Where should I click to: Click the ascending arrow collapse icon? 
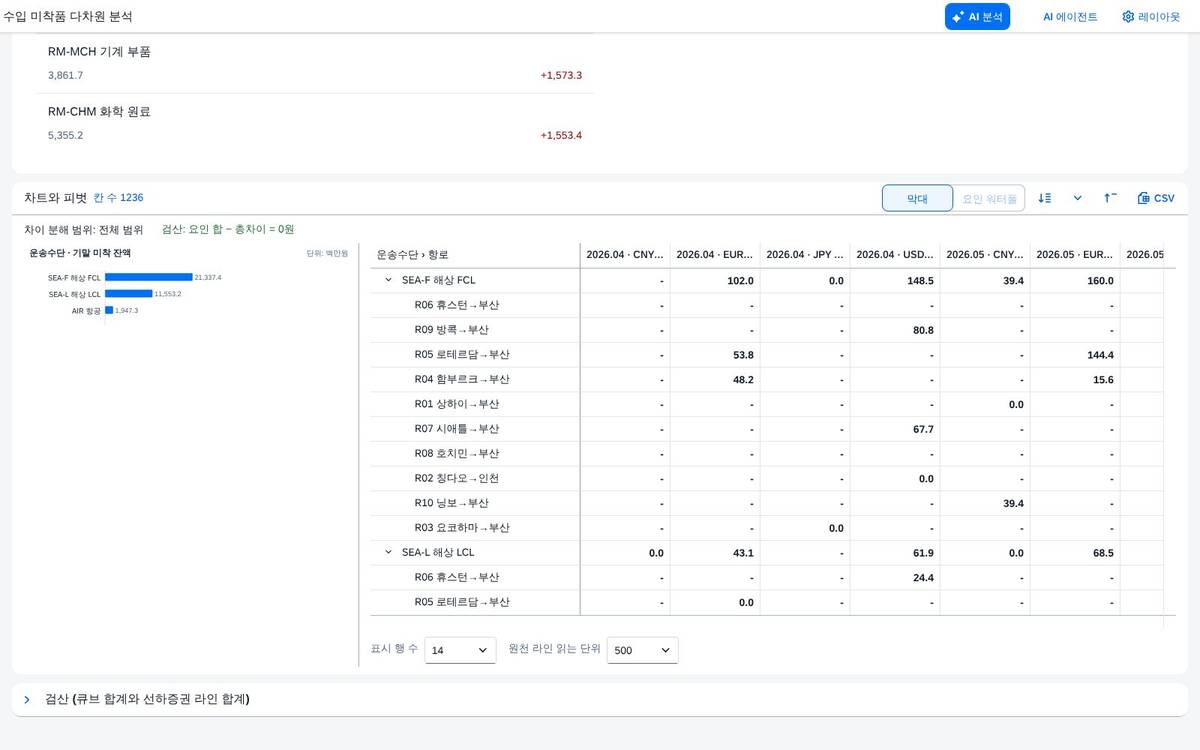click(1111, 198)
